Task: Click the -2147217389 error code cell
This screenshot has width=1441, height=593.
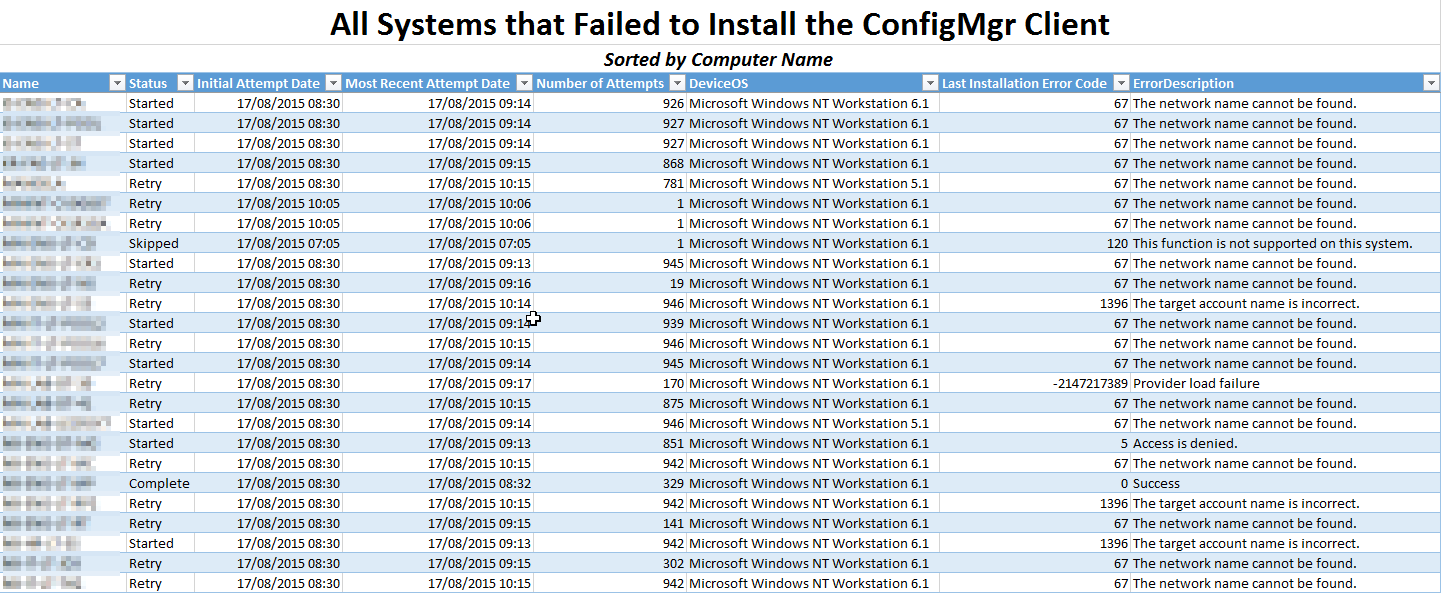Action: pyautogui.click(x=1090, y=384)
